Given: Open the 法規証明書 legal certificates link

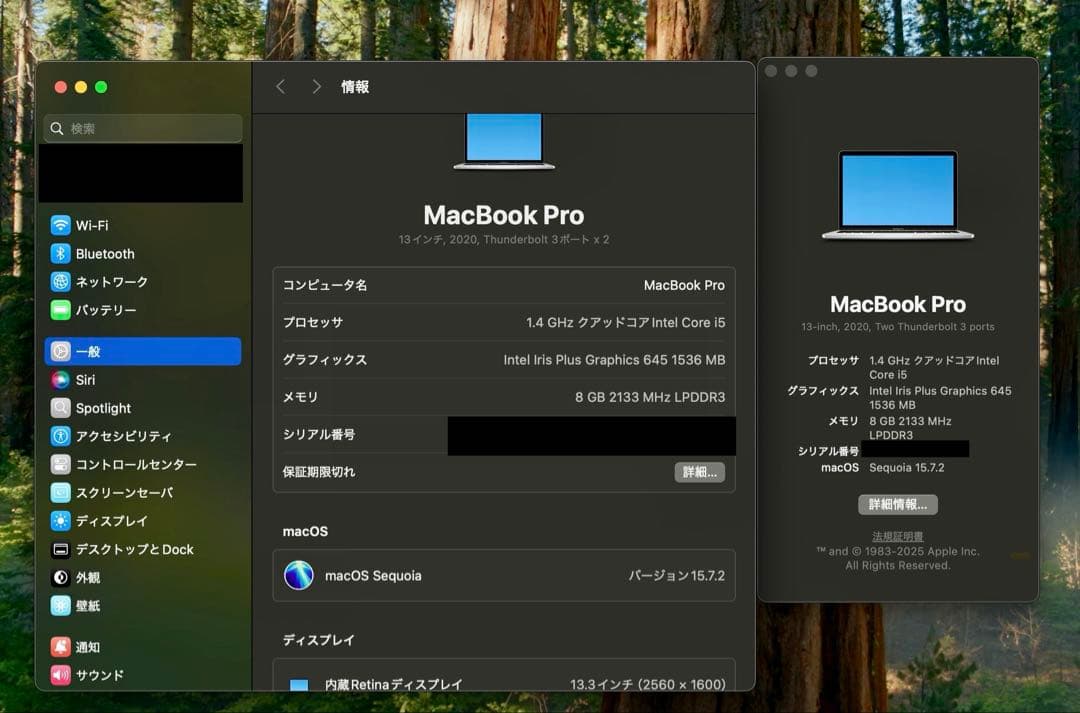Looking at the screenshot, I should coord(897,536).
